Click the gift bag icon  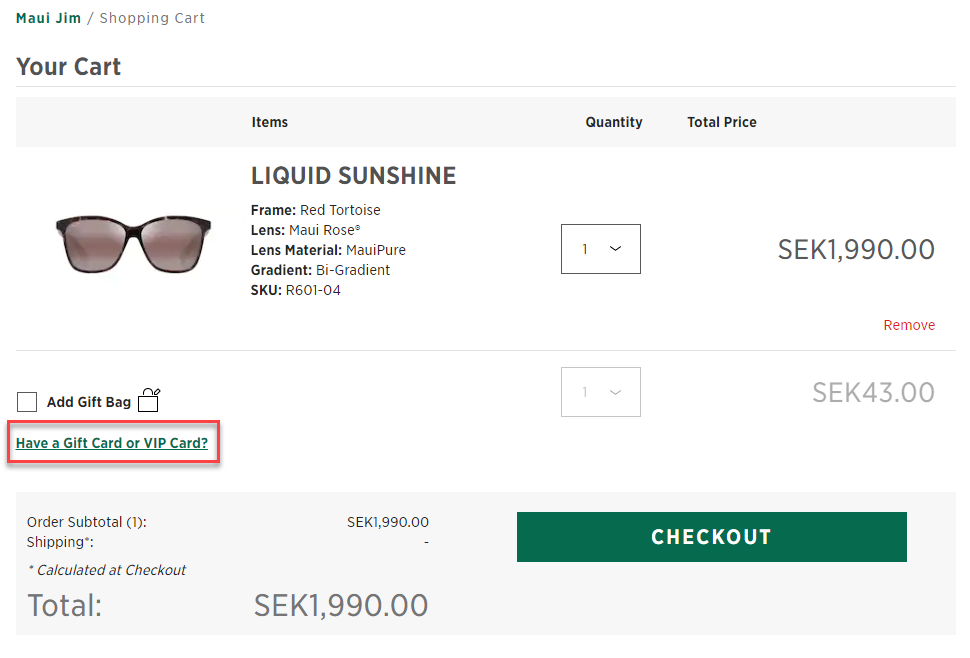point(148,400)
